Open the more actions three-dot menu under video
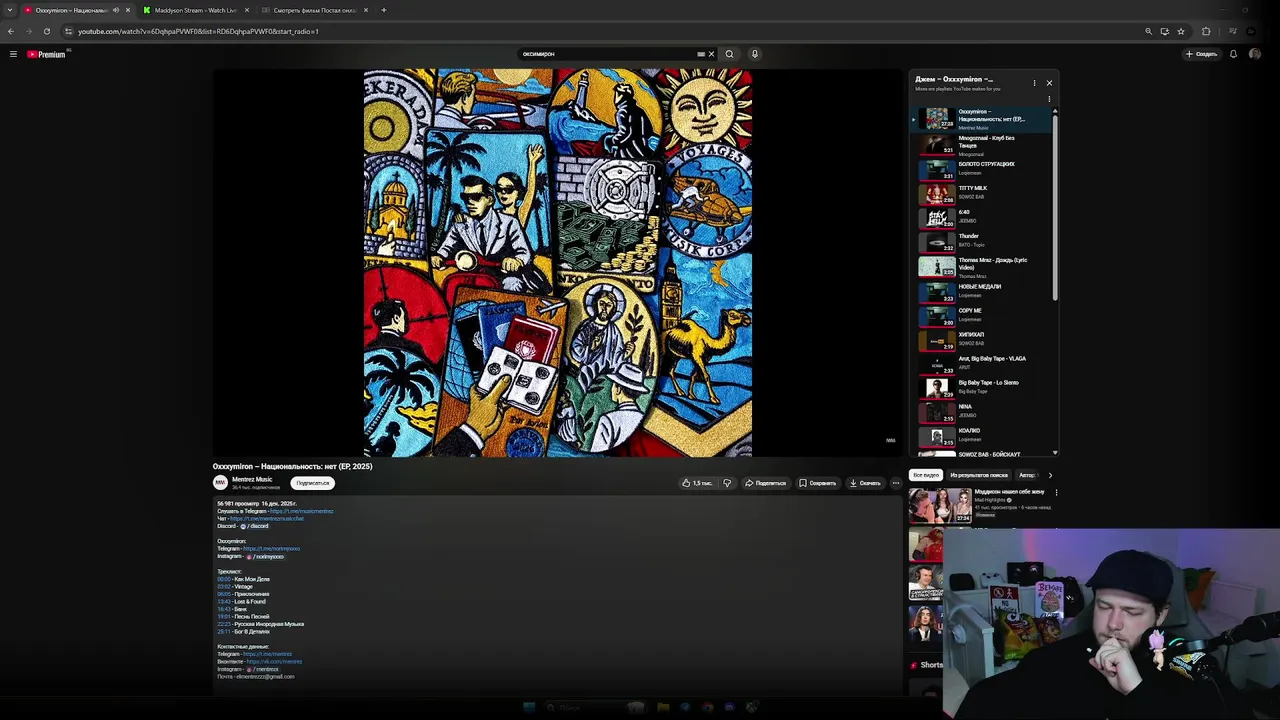Image resolution: width=1280 pixels, height=720 pixels. (x=896, y=483)
